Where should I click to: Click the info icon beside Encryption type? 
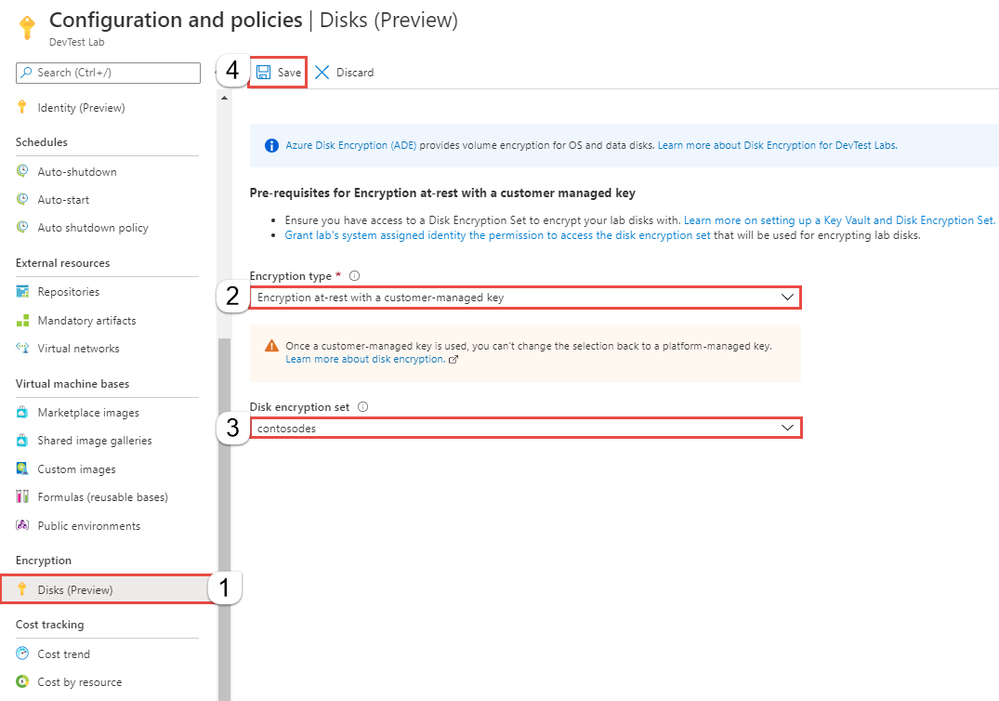coord(355,276)
